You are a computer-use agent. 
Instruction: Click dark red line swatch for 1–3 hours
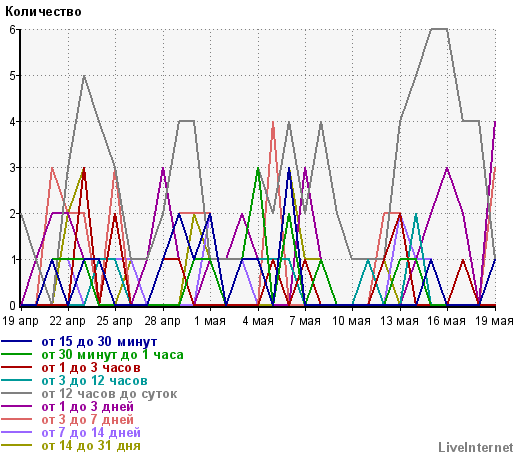[16, 367]
